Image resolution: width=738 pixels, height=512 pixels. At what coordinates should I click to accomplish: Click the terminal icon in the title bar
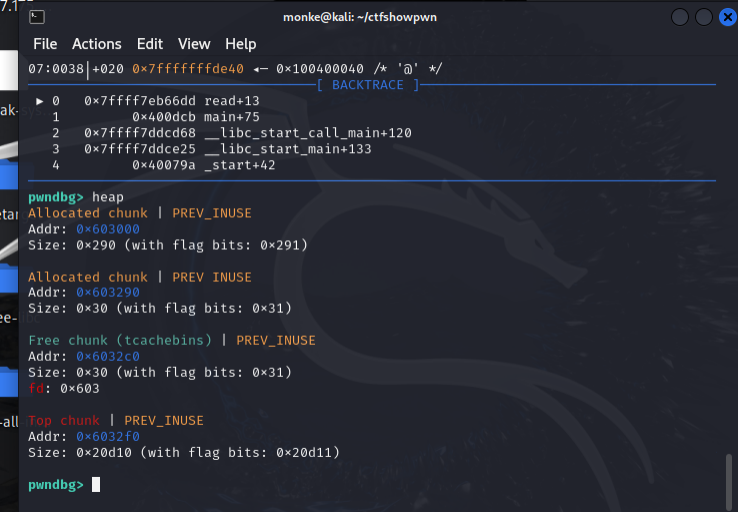35,17
